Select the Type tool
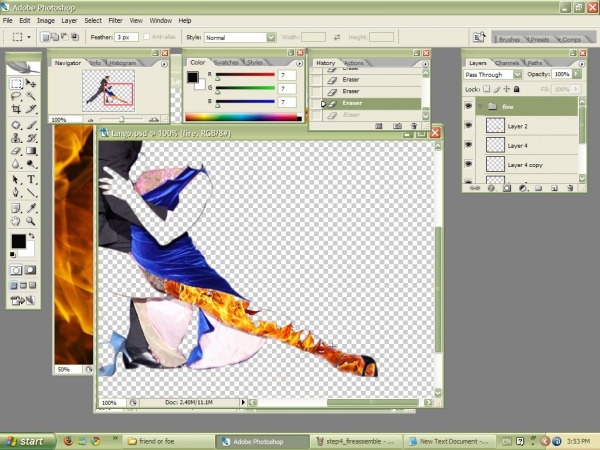Screen dimensions: 600x450 point(31,179)
